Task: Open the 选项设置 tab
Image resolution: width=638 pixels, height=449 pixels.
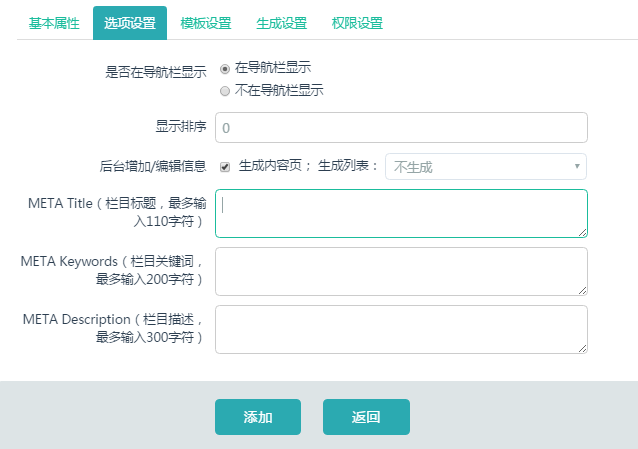Action: click(x=130, y=23)
